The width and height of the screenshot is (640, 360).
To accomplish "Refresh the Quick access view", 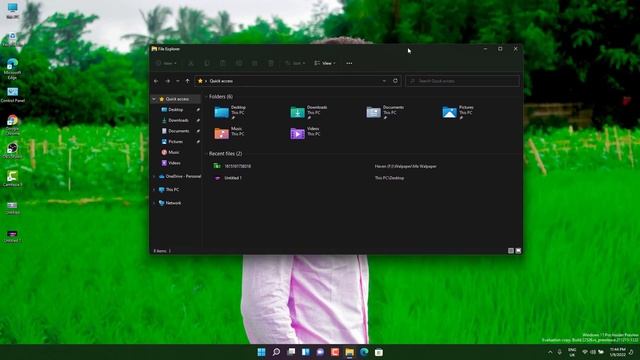I will (395, 81).
